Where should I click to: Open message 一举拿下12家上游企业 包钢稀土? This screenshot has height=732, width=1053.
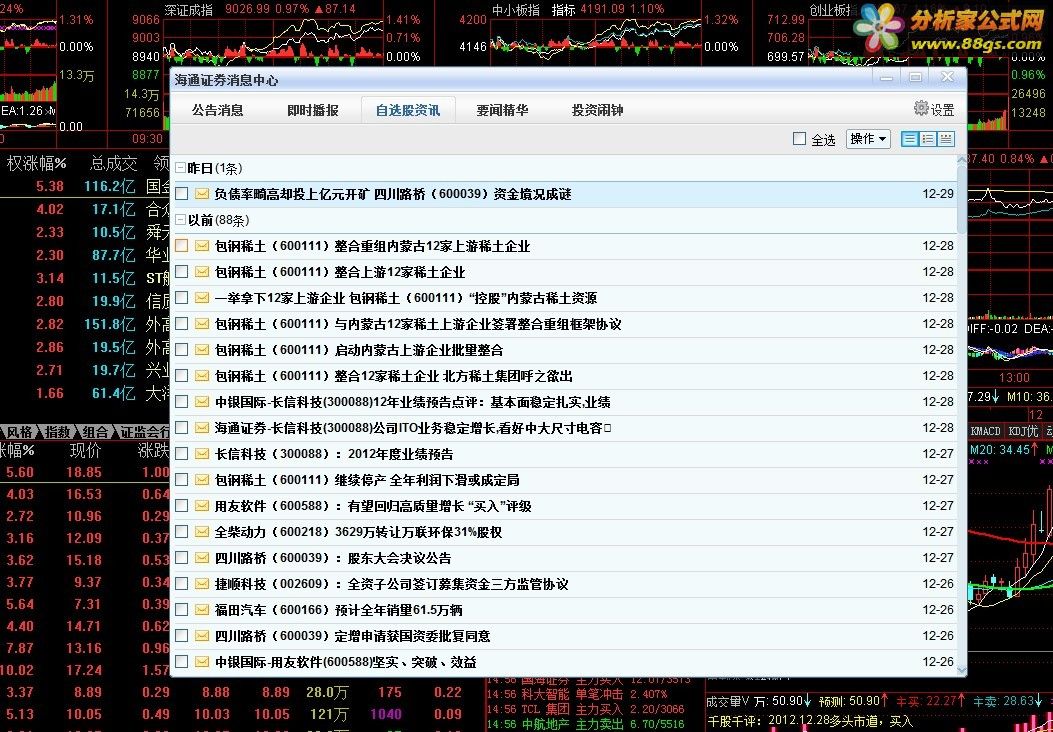point(406,298)
